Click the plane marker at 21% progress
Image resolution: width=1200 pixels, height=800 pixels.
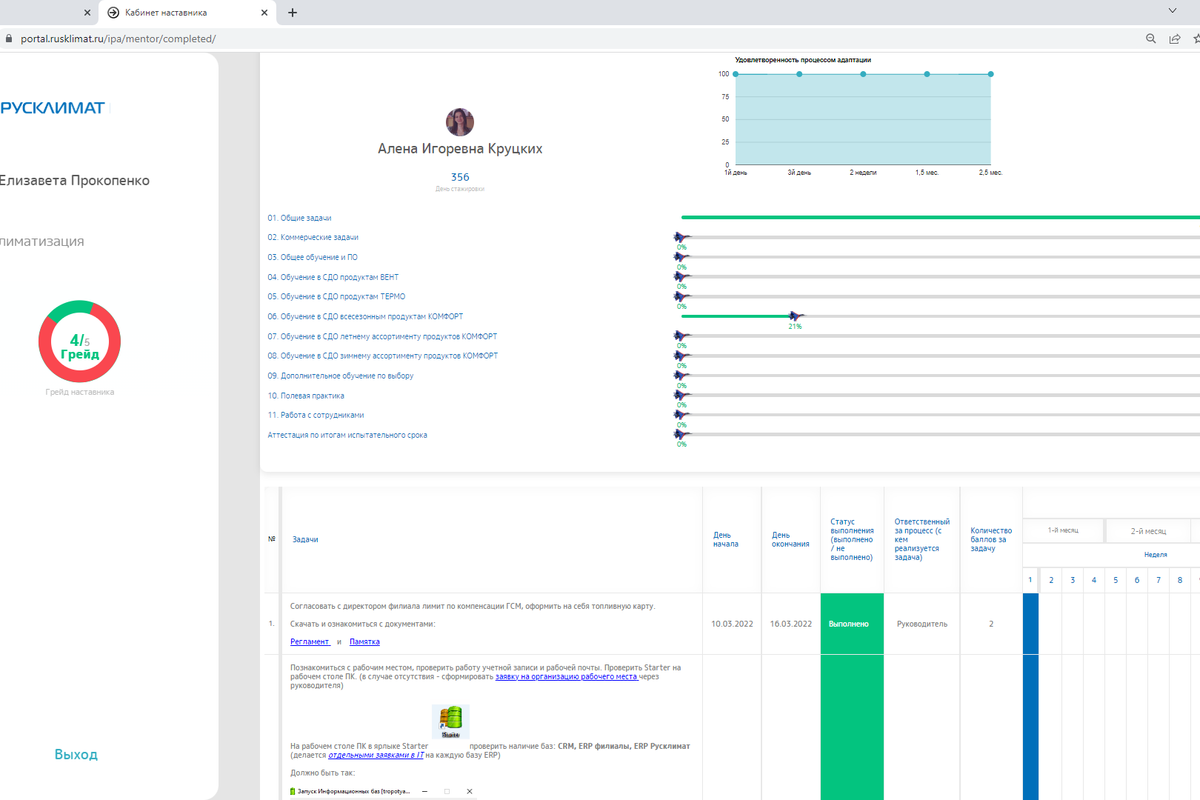(x=796, y=316)
